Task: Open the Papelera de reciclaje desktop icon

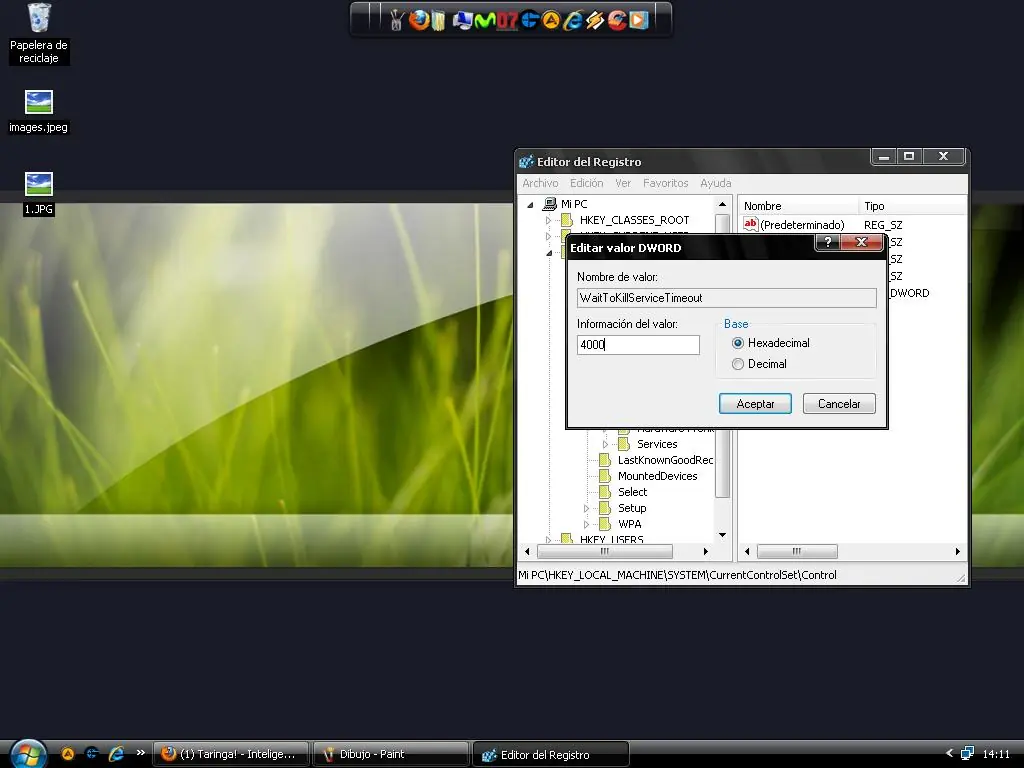Action: [39, 34]
